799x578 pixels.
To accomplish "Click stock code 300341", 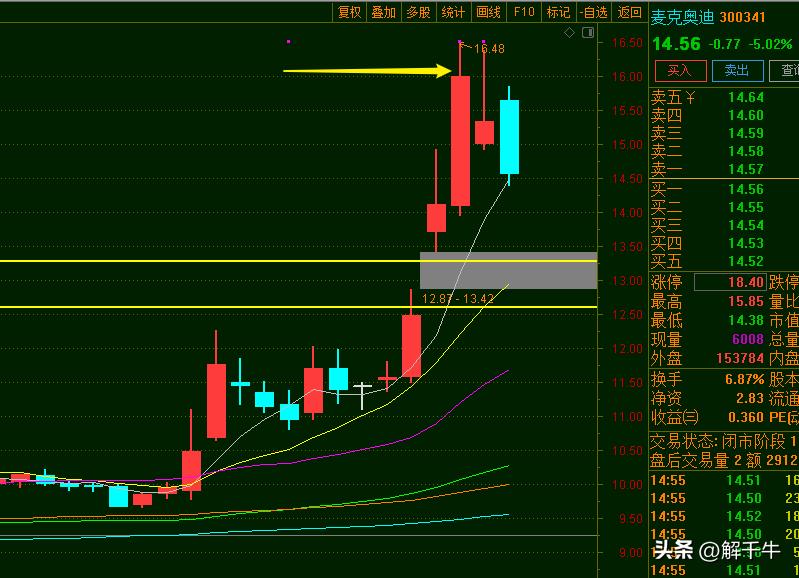I will pos(742,17).
